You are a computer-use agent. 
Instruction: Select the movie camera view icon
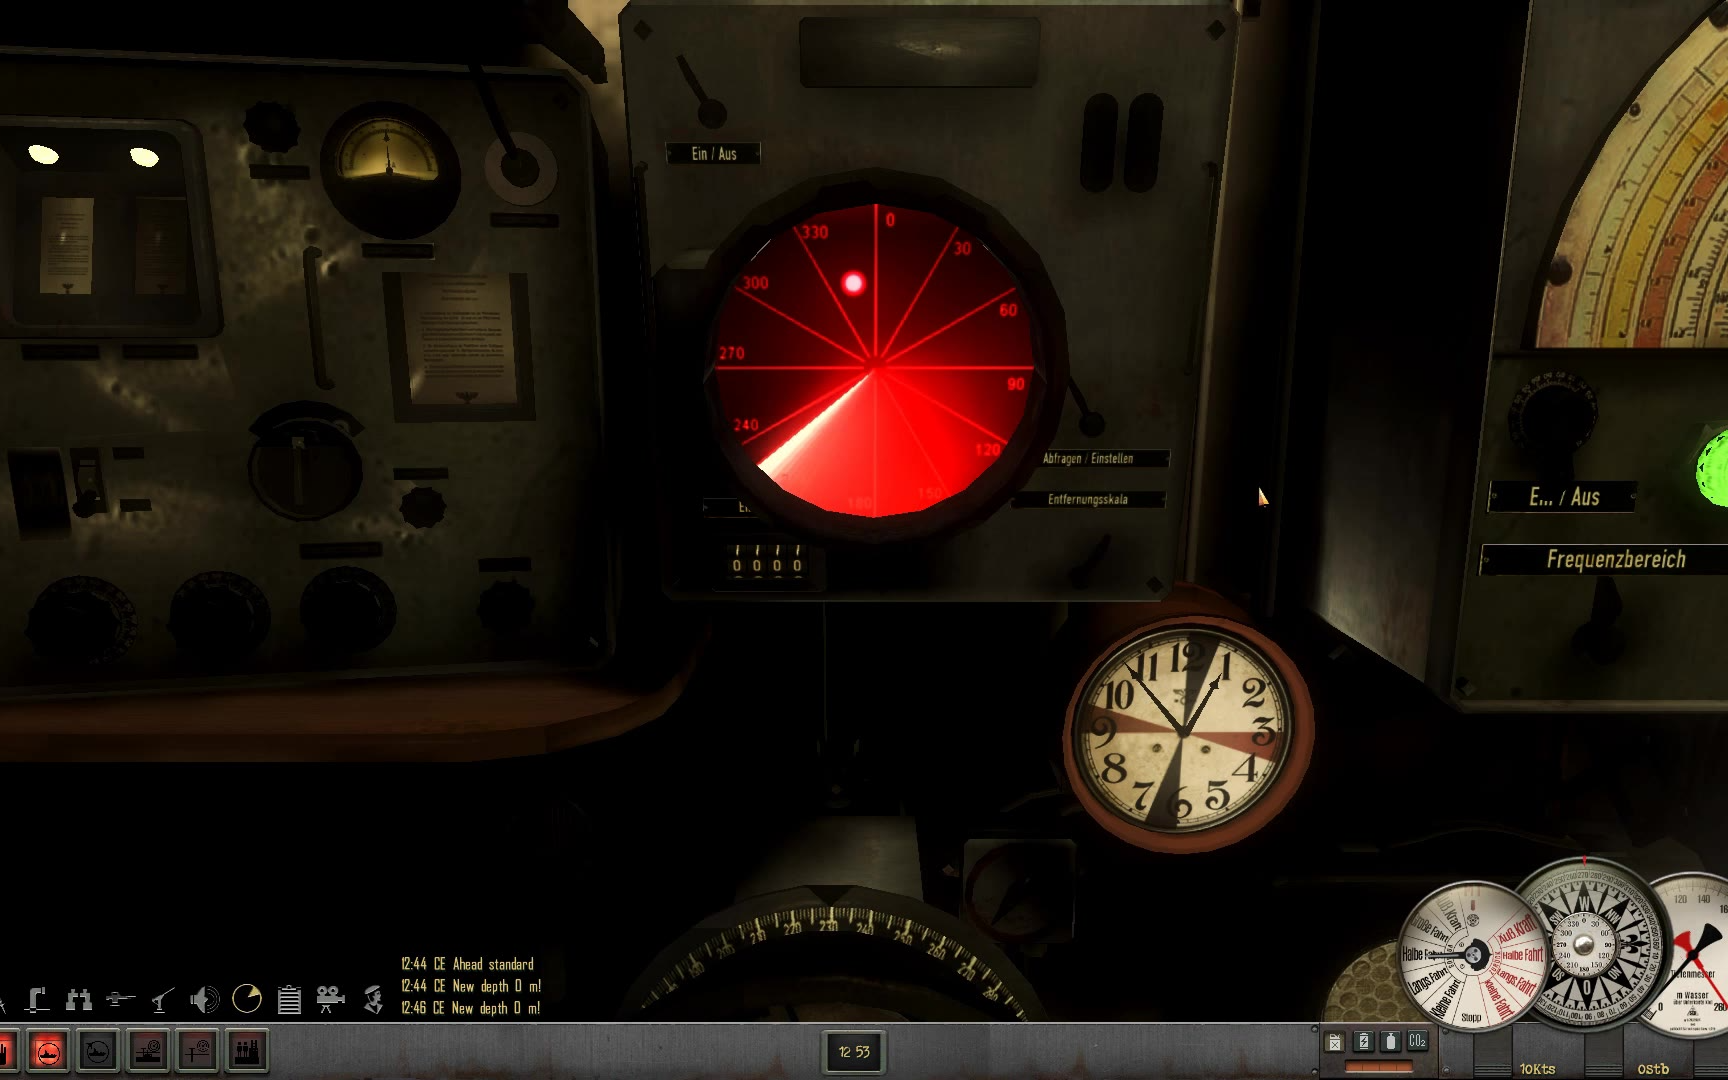coord(330,999)
